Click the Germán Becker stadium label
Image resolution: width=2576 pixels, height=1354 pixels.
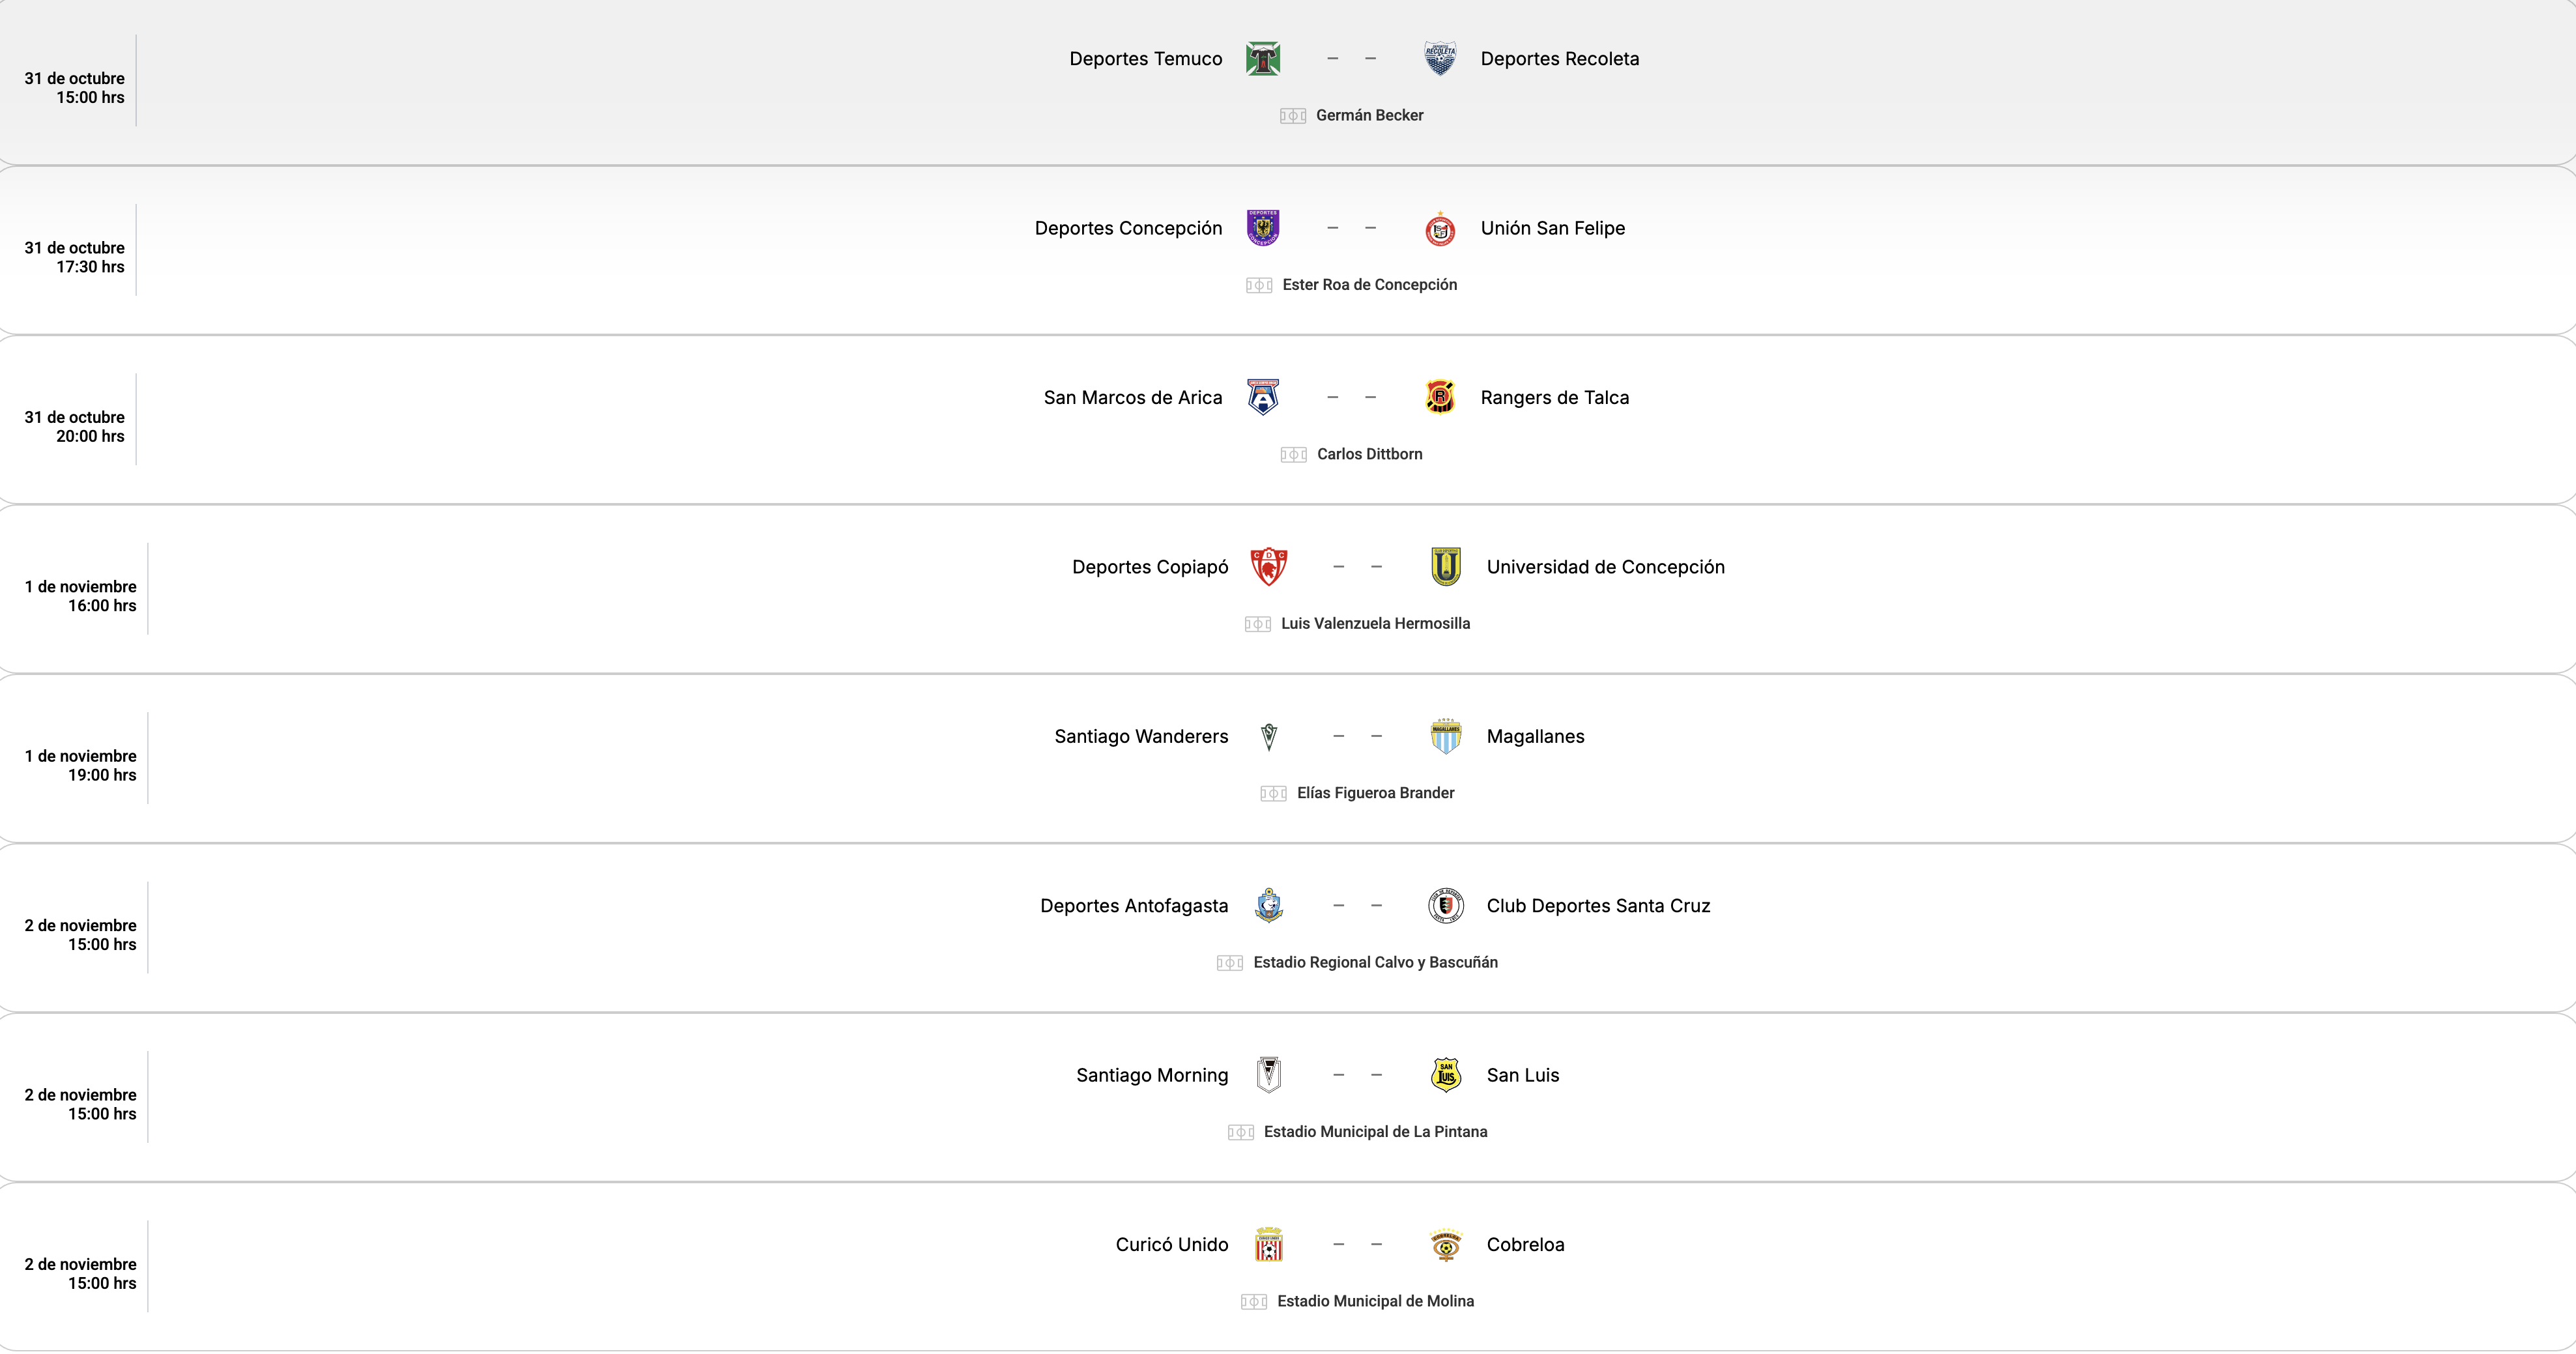(x=1369, y=115)
